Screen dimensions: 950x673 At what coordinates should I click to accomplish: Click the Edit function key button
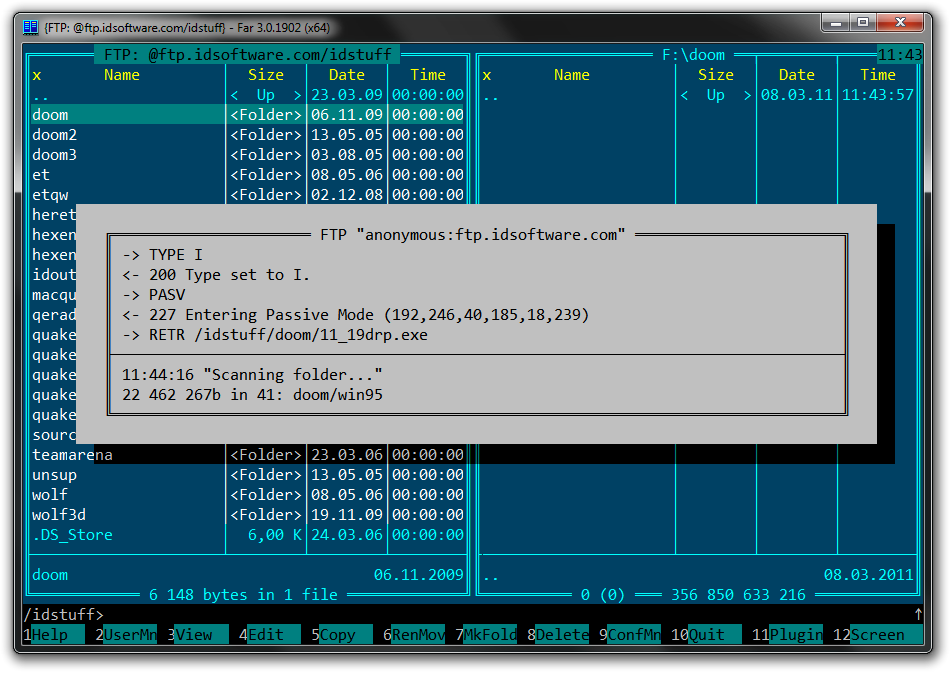274,634
